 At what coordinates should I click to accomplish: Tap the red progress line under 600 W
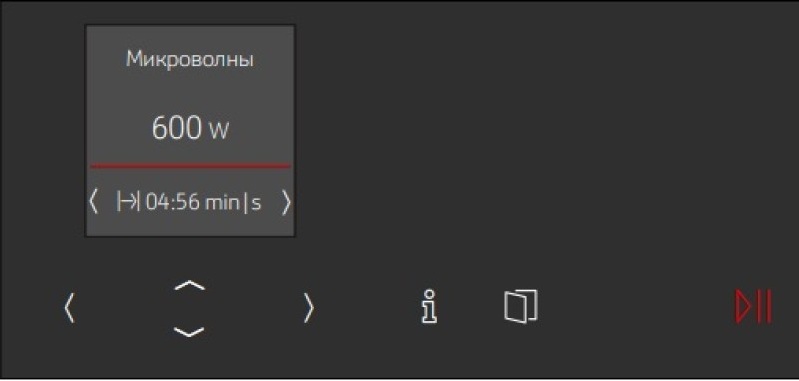click(190, 166)
